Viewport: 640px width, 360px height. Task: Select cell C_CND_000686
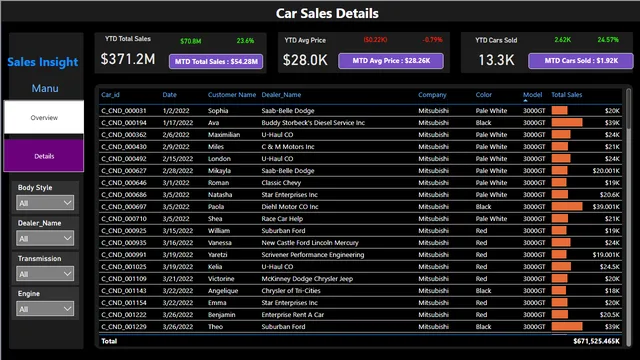coord(124,195)
